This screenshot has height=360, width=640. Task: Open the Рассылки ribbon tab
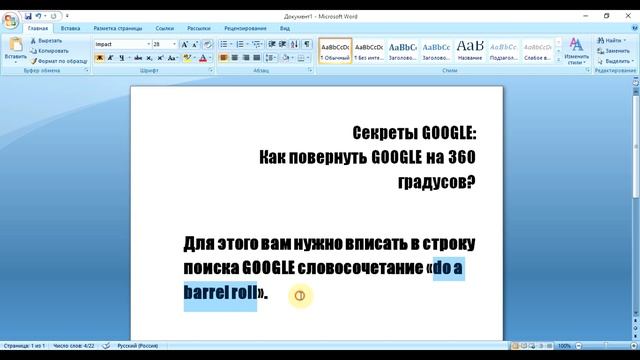coord(199,29)
